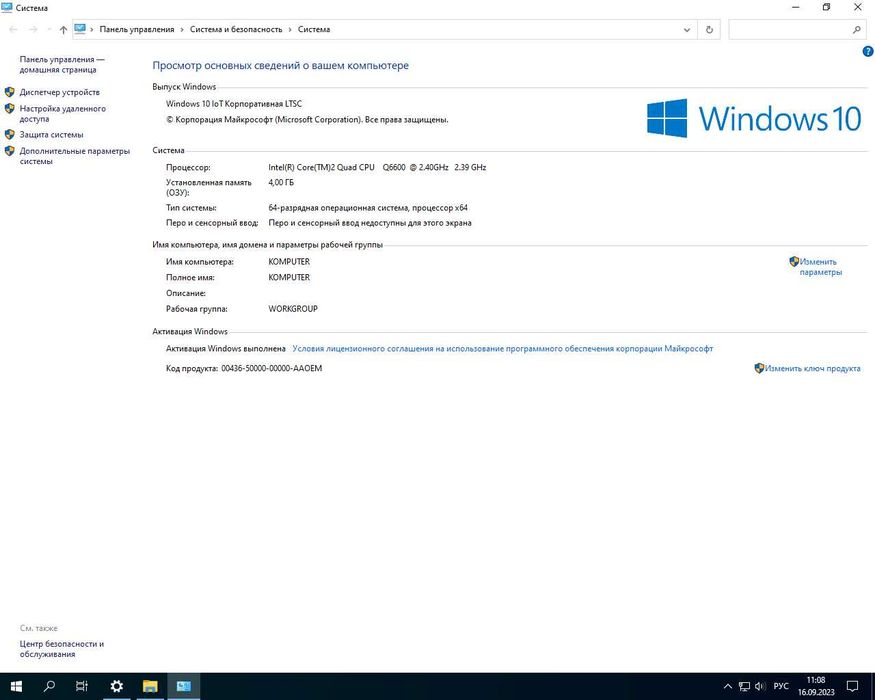Click the Система breadcrumb
Image resolution: width=875 pixels, height=700 pixels.
(x=314, y=30)
